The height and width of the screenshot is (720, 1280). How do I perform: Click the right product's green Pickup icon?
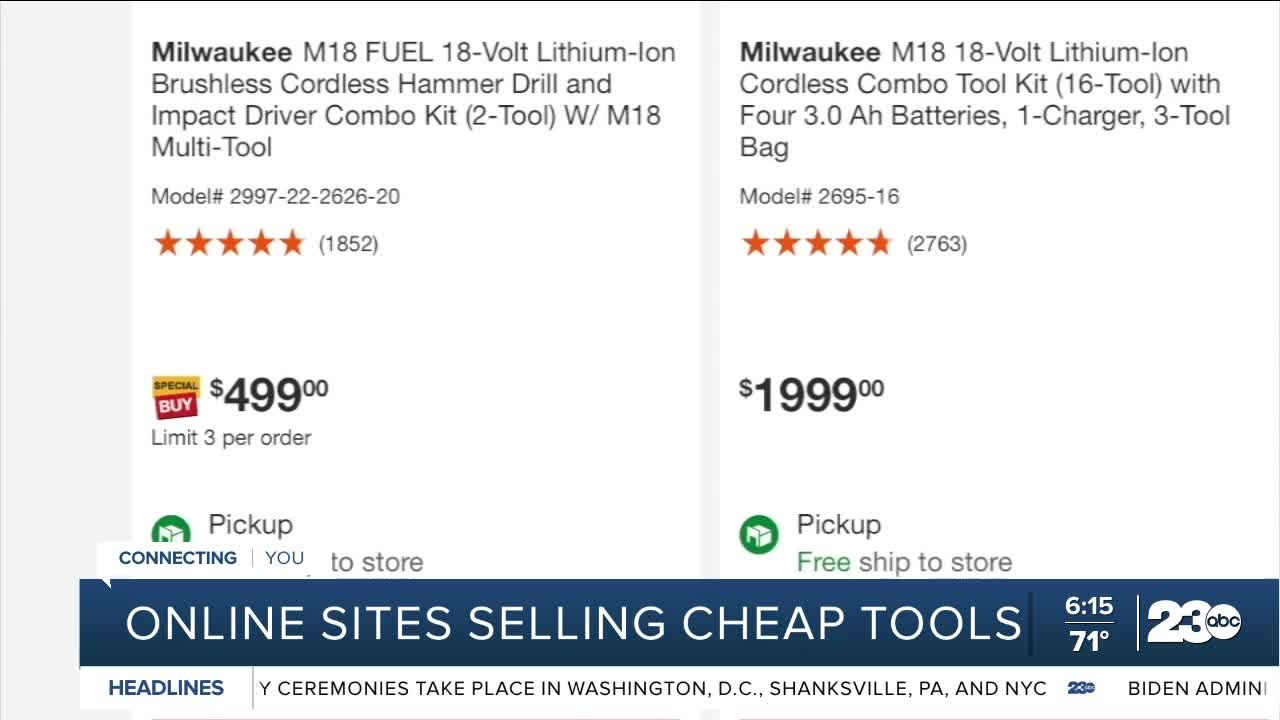point(759,533)
